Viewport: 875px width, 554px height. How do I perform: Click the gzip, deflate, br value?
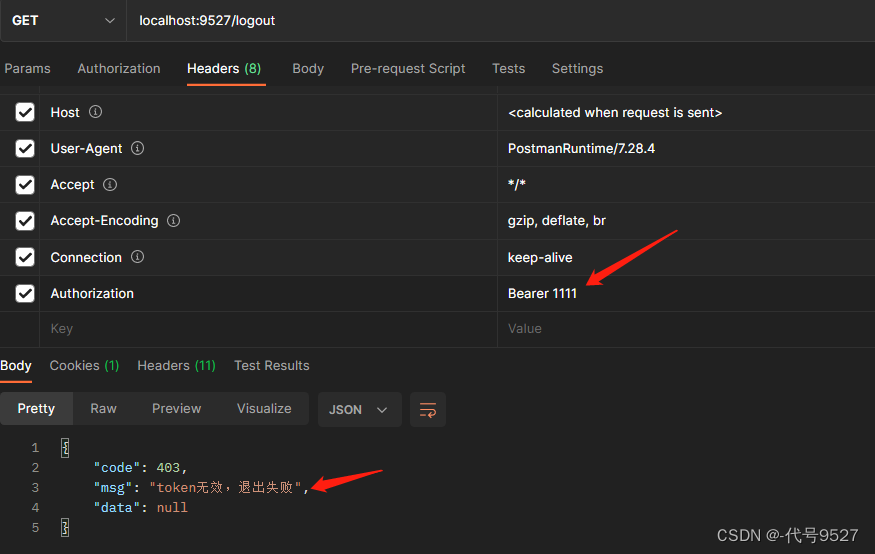point(557,221)
